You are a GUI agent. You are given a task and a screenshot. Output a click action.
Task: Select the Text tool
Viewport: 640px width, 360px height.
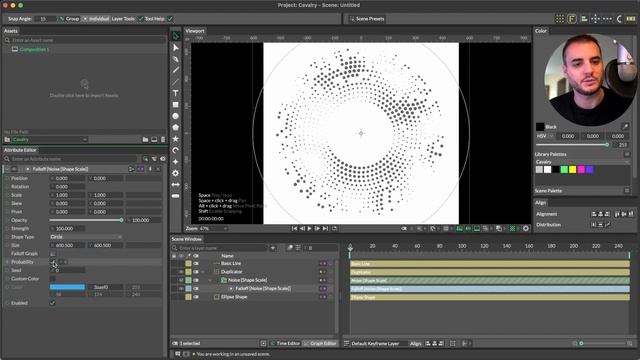tap(176, 93)
